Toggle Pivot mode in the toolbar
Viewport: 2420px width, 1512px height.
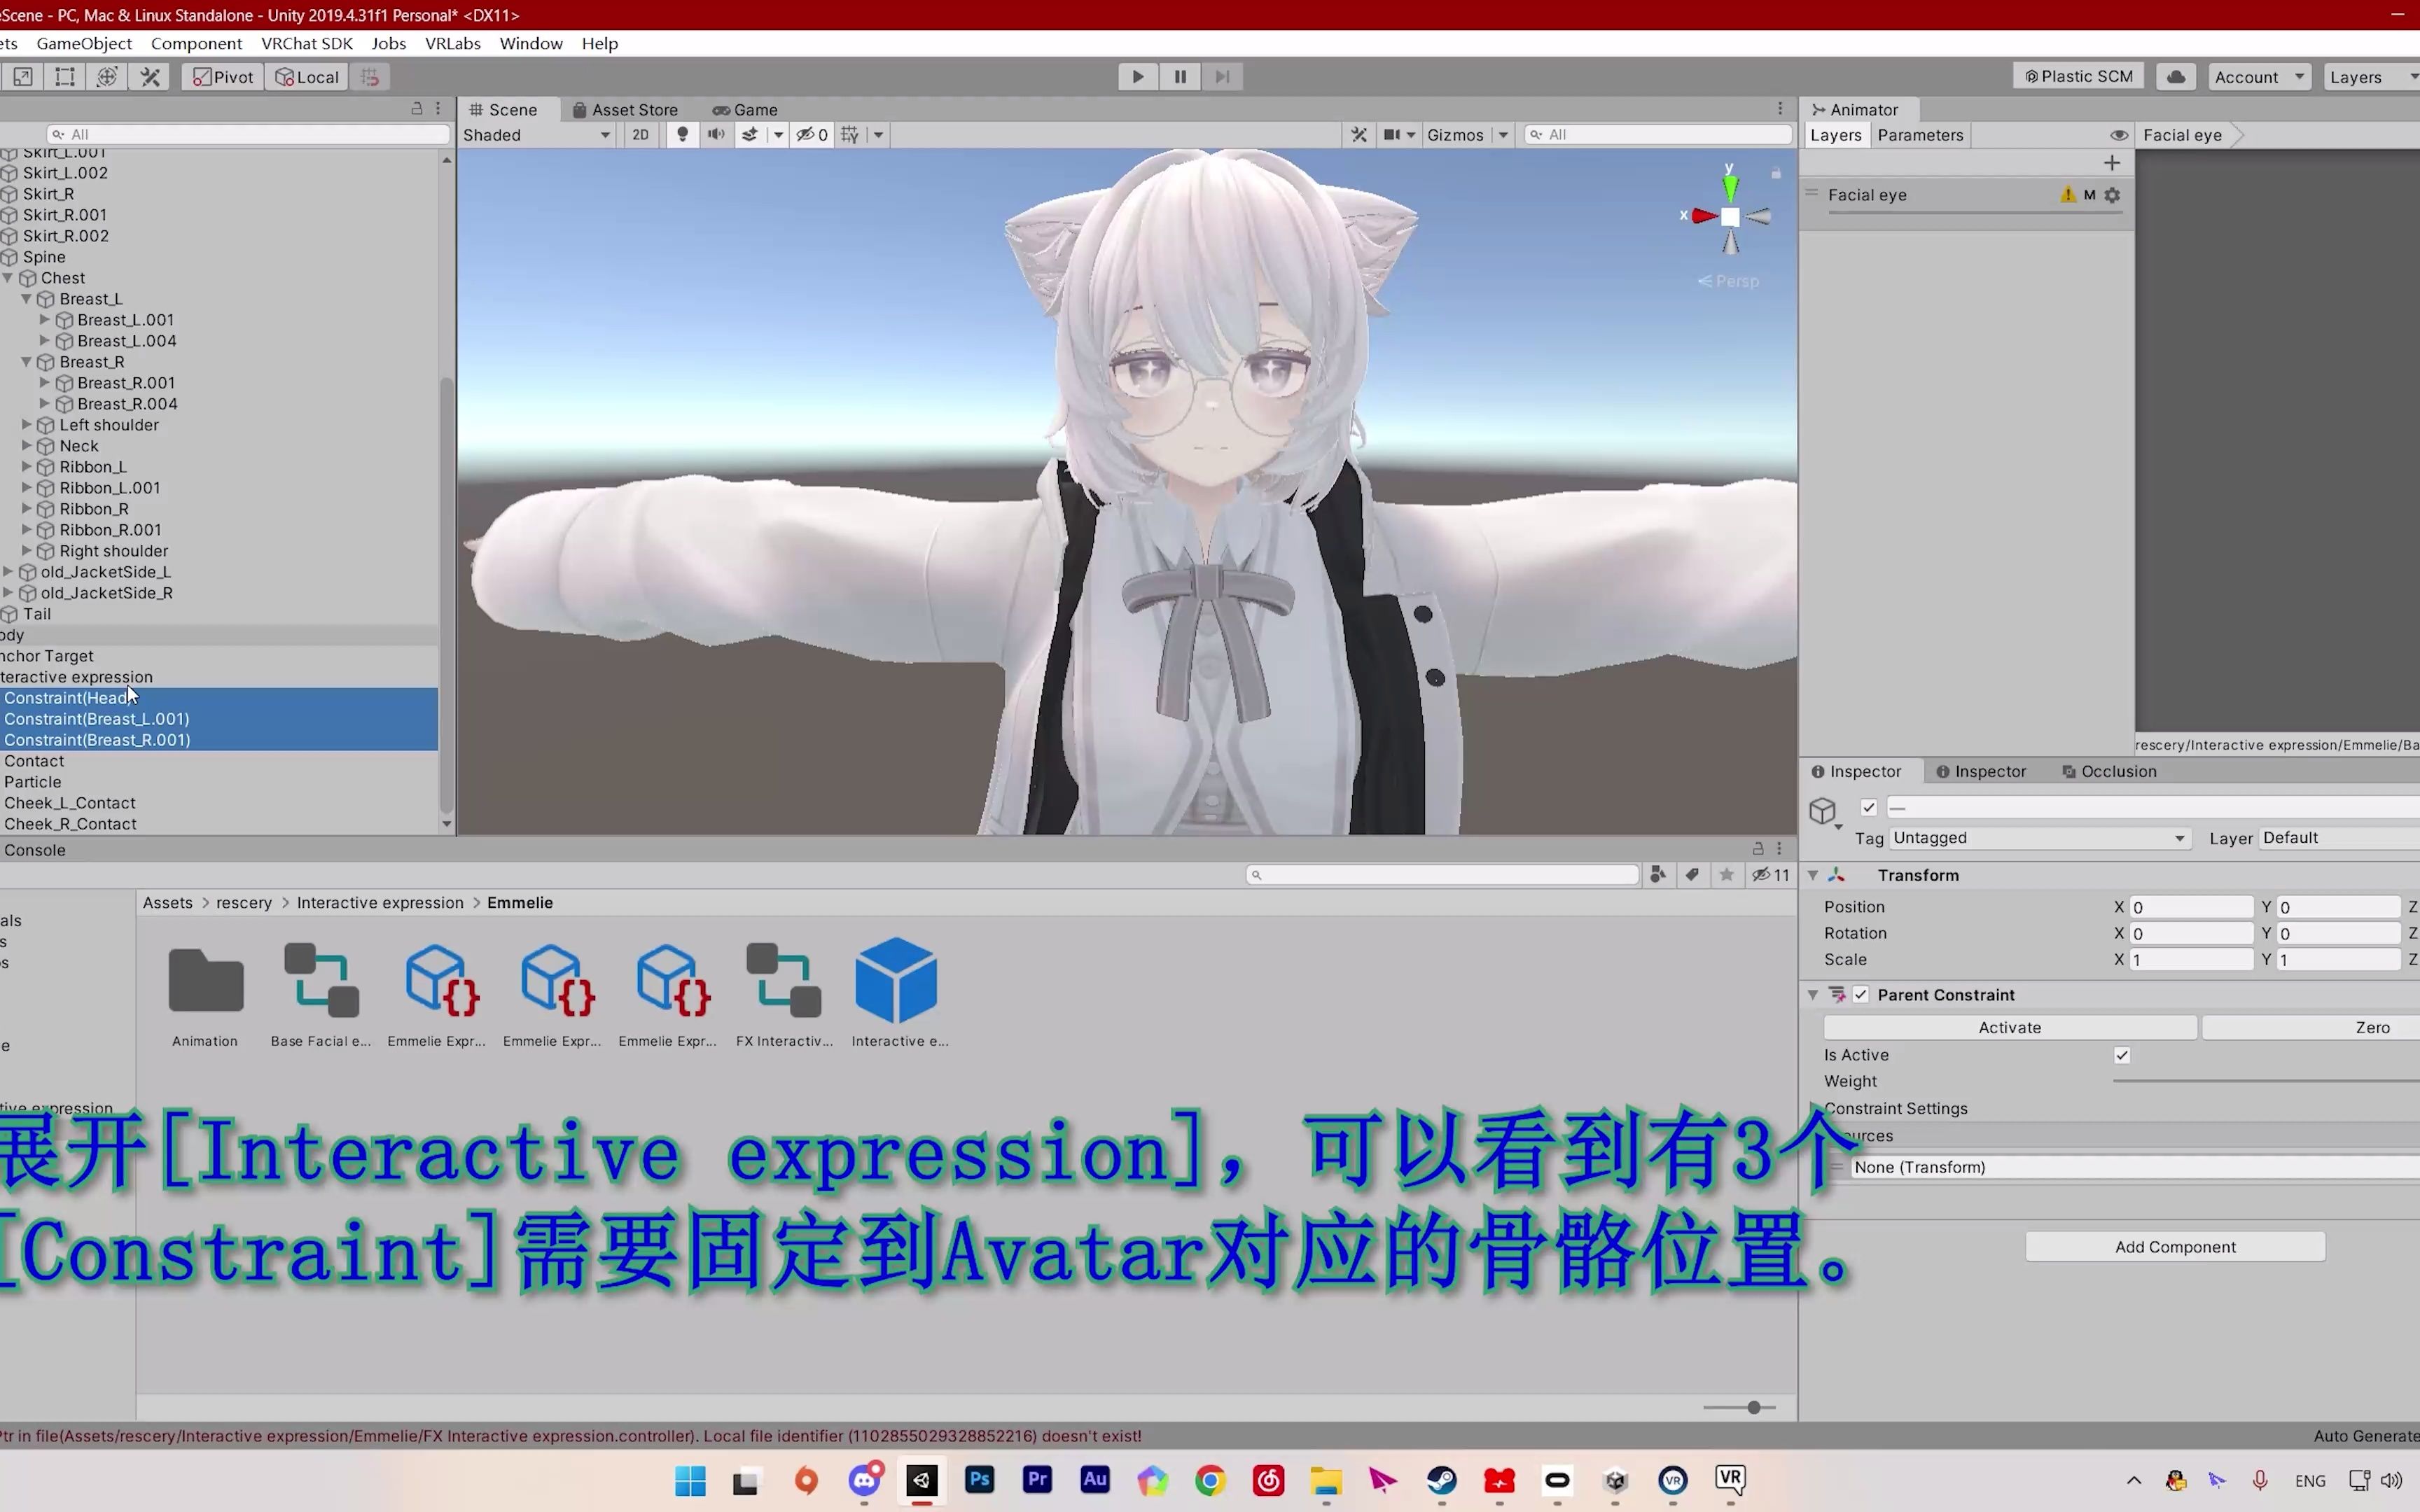[222, 76]
